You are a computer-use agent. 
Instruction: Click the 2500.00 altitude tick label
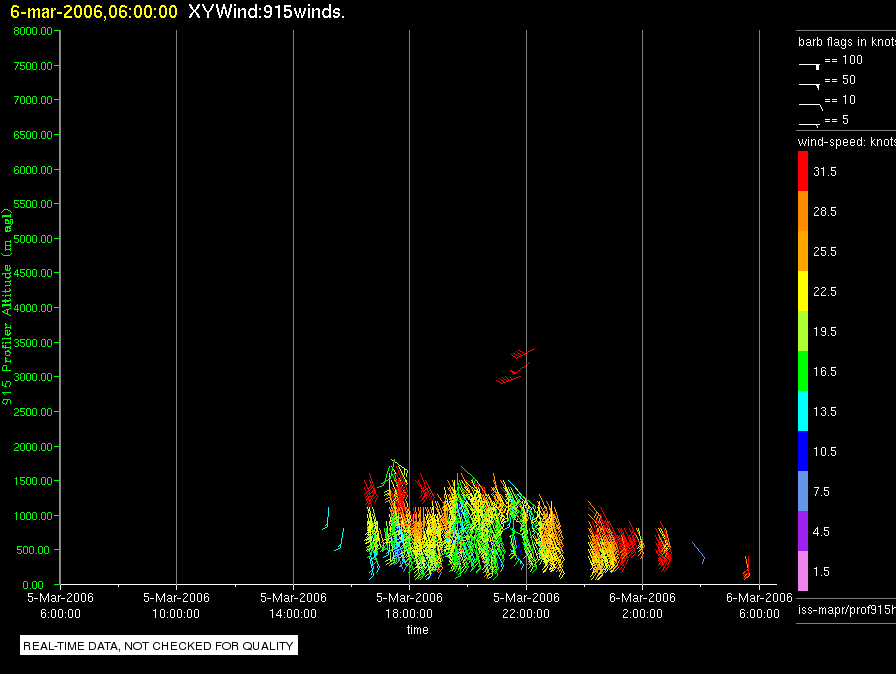point(33,412)
